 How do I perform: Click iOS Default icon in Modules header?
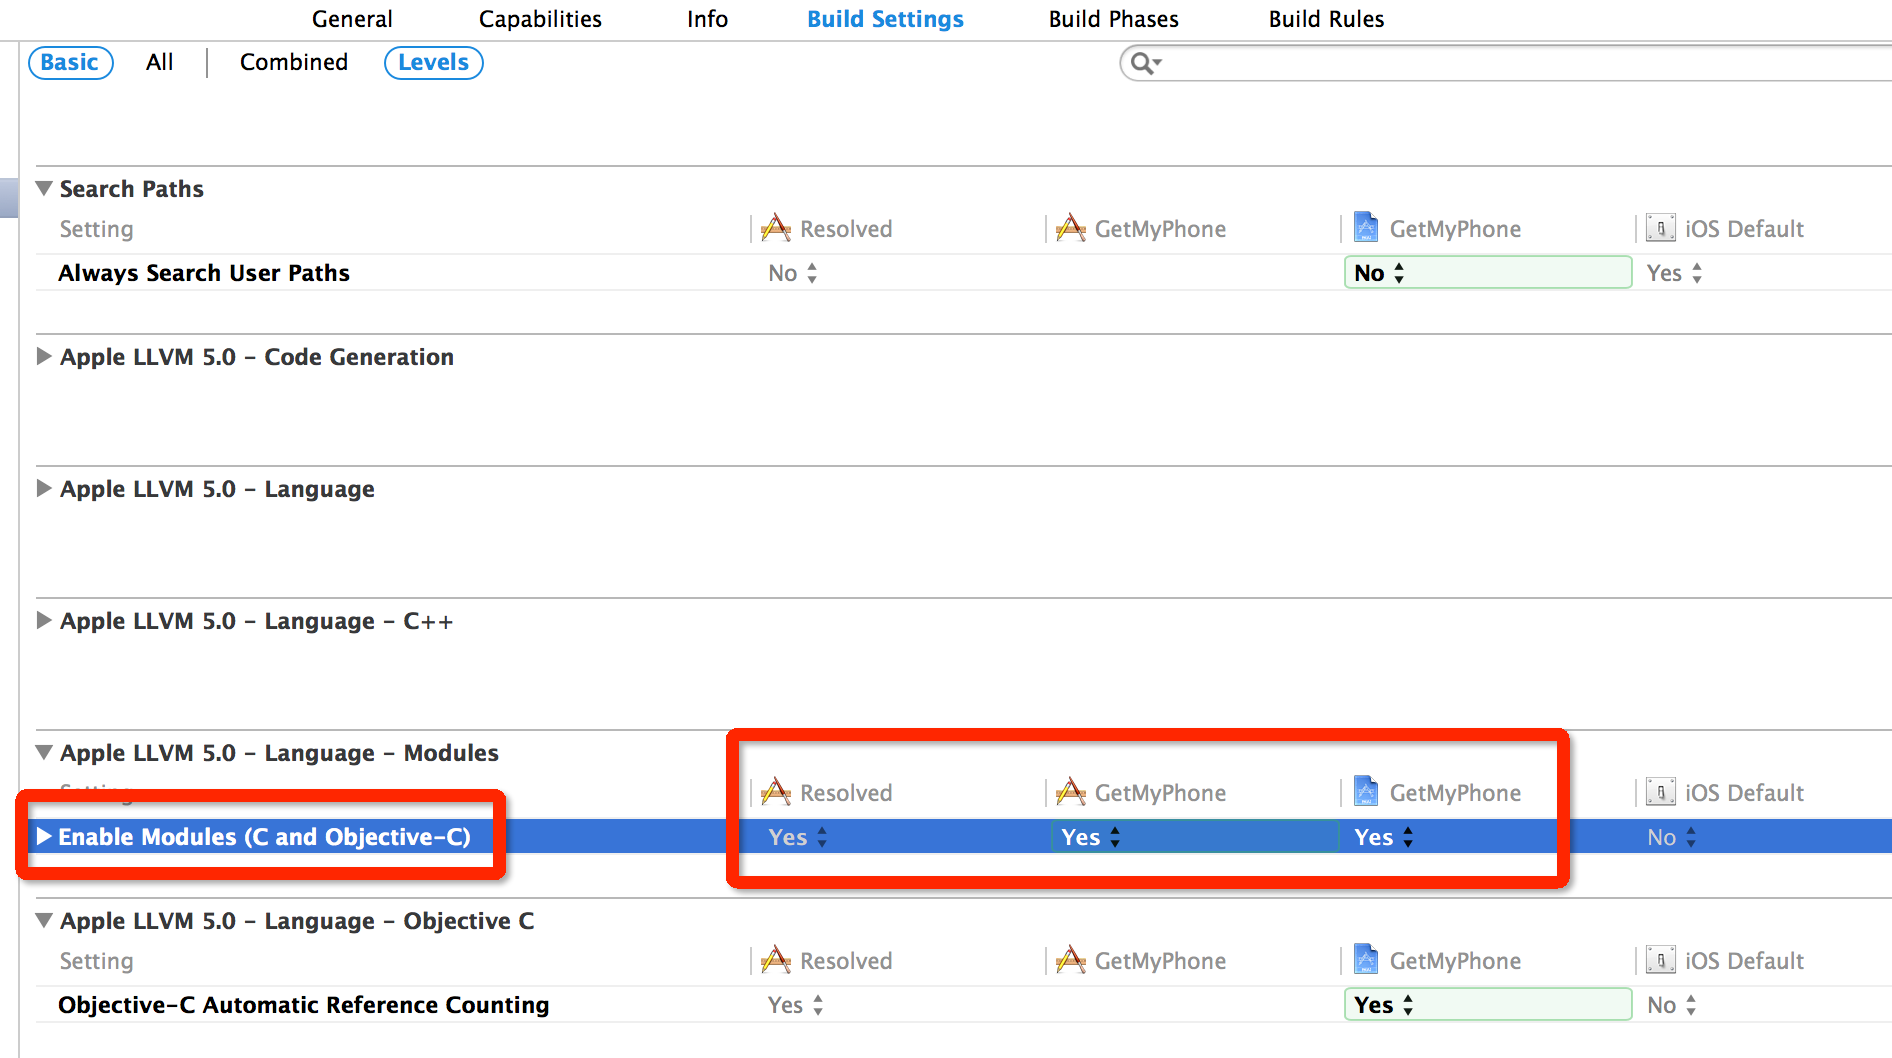1661,792
